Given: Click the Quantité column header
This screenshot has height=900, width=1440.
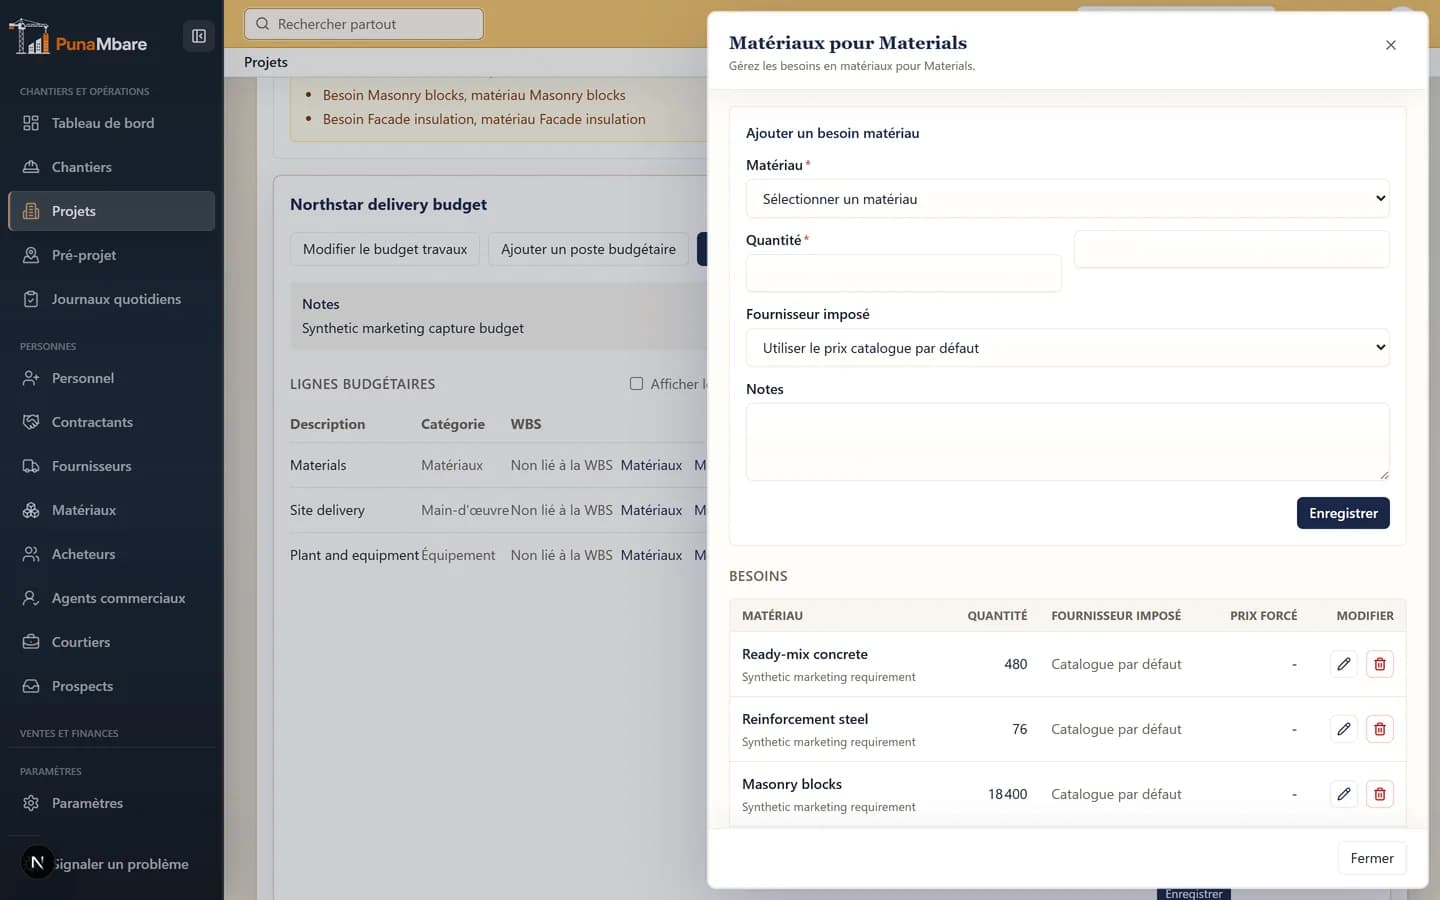Looking at the screenshot, I should point(997,615).
